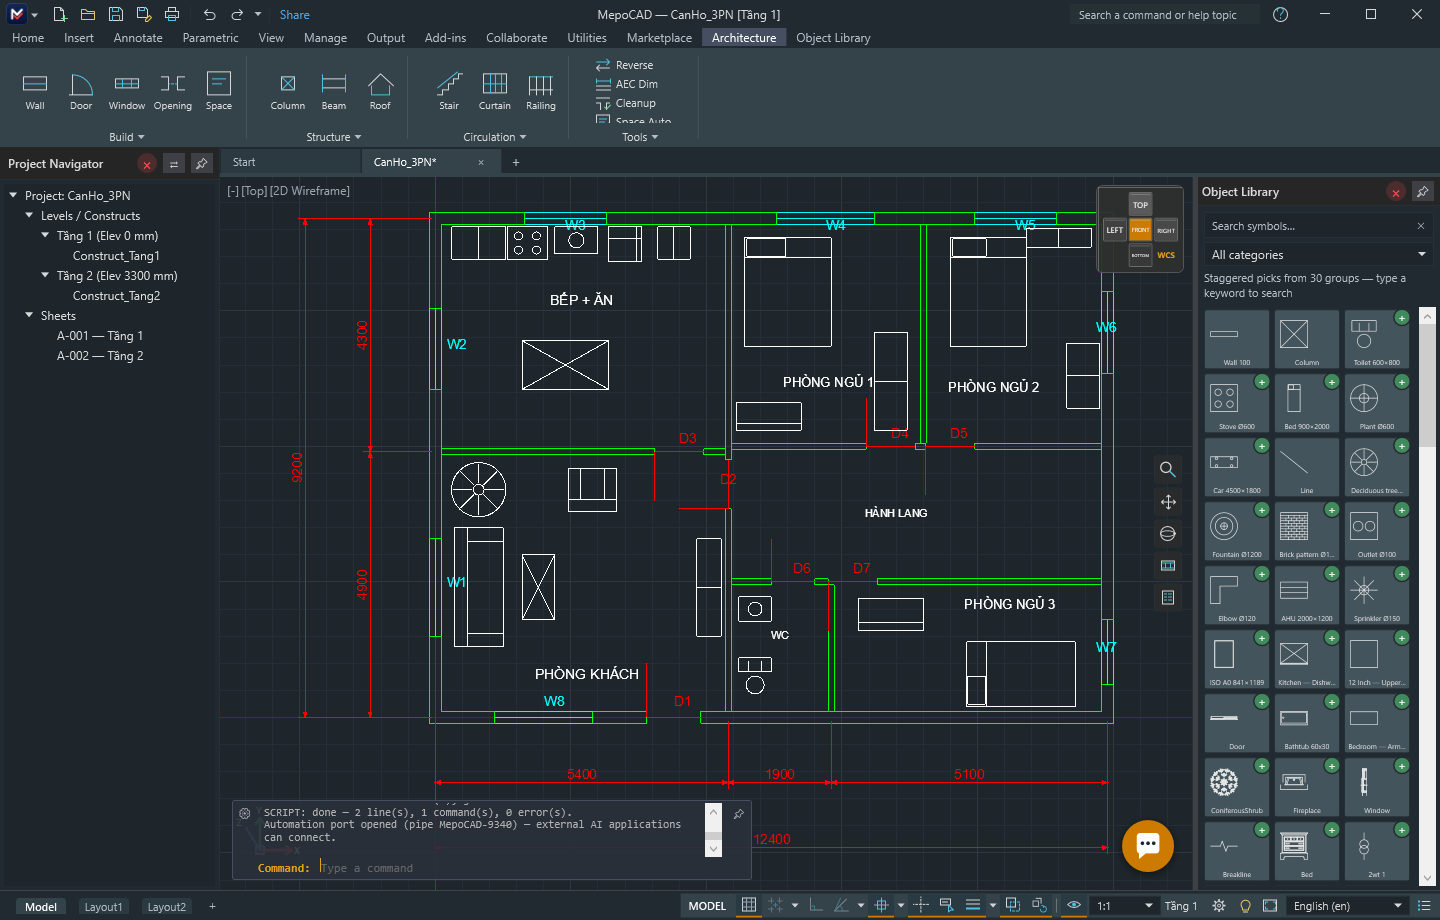This screenshot has width=1440, height=920.
Task: Click the TOP face of the view cube
Action: pos(1140,205)
